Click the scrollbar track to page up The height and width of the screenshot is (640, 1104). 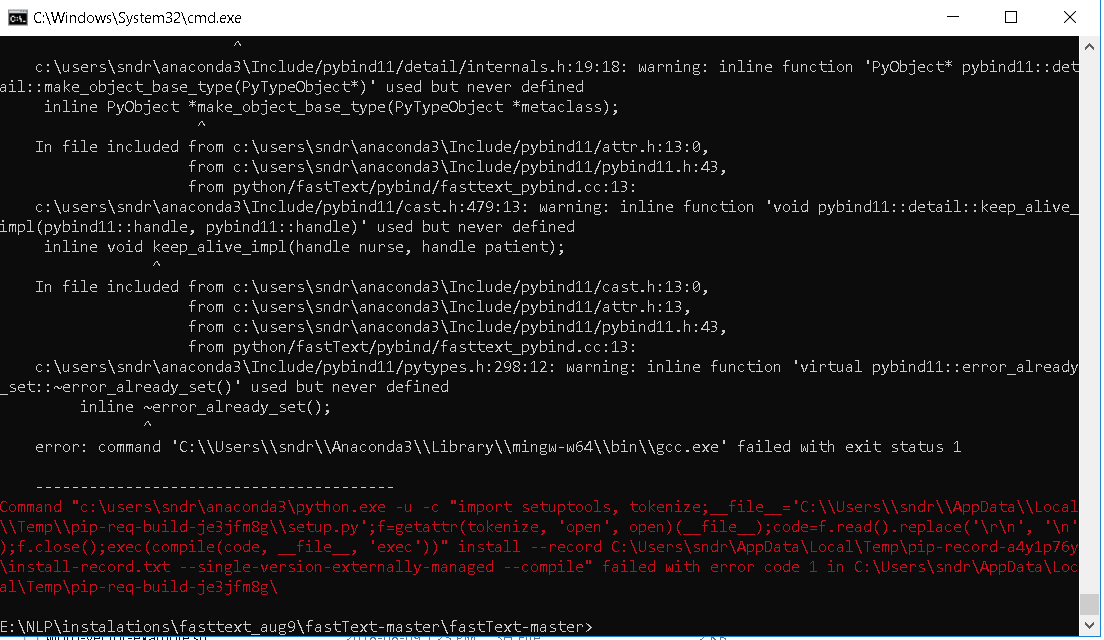pos(1089,300)
